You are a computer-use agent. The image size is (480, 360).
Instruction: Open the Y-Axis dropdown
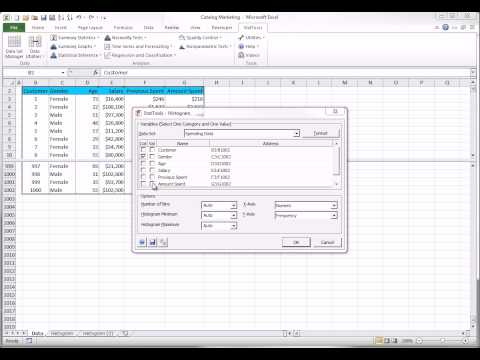pos(334,216)
